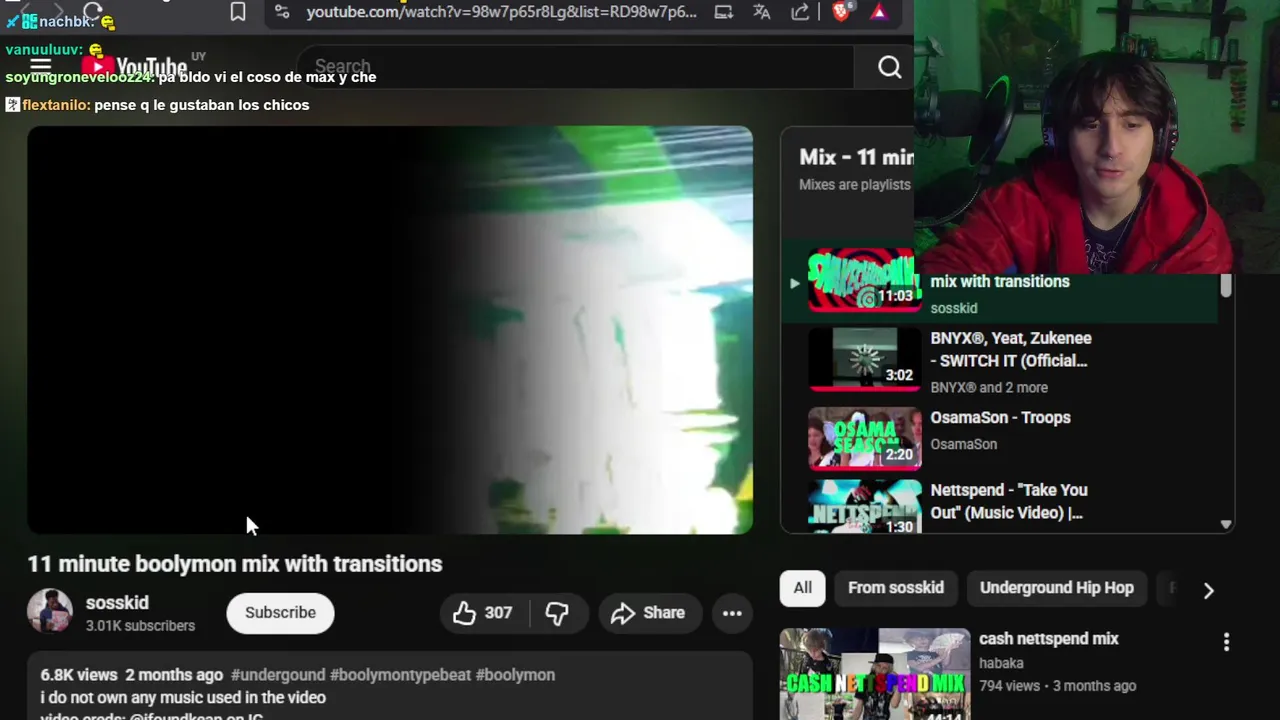Open Brave Rewards triangle icon
The width and height of the screenshot is (1280, 720).
879,12
